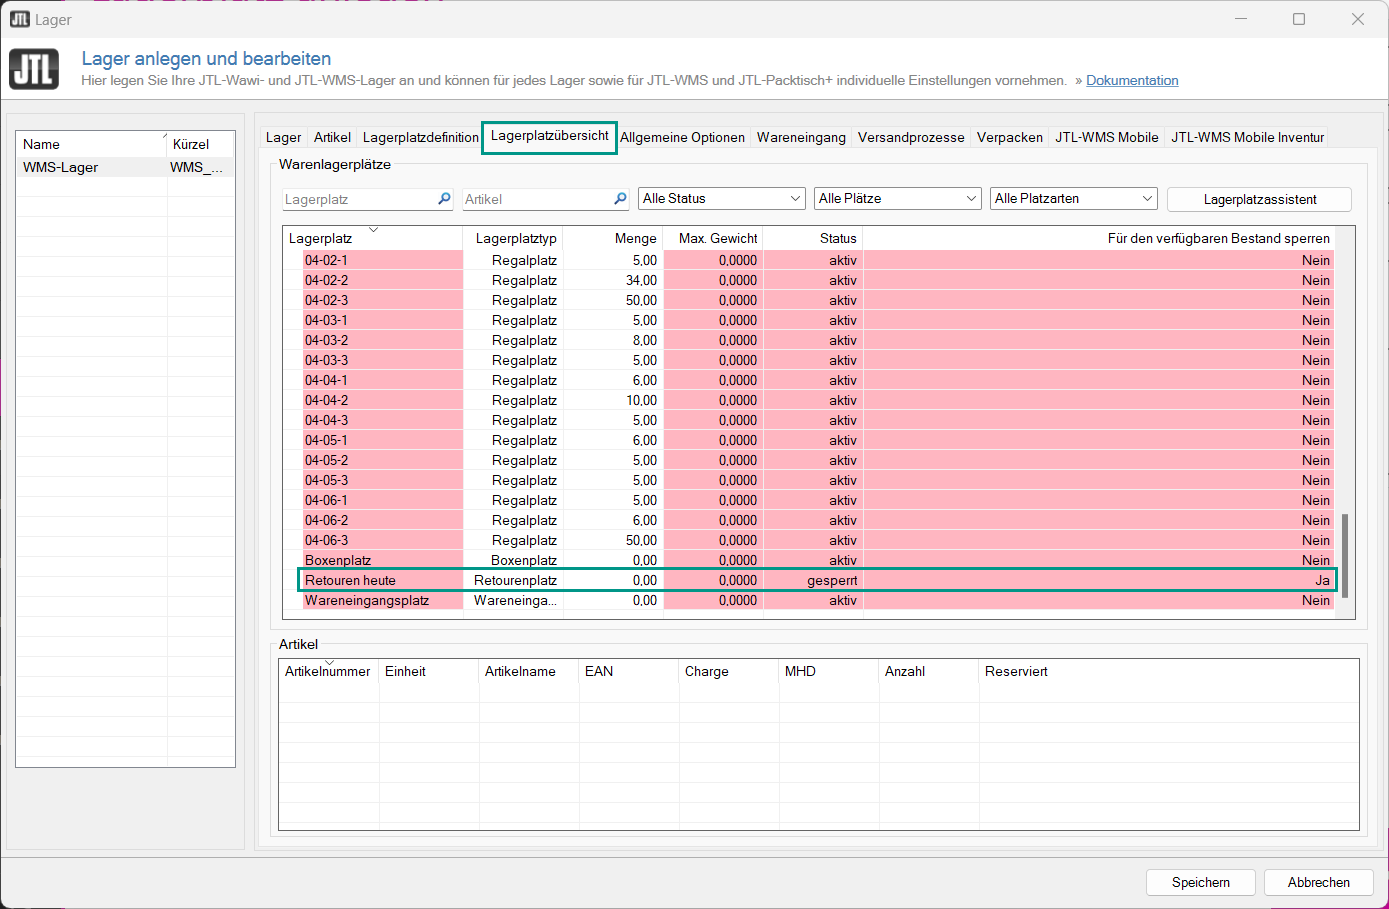Open the Dokumentation link
This screenshot has width=1389, height=909.
tap(1132, 80)
